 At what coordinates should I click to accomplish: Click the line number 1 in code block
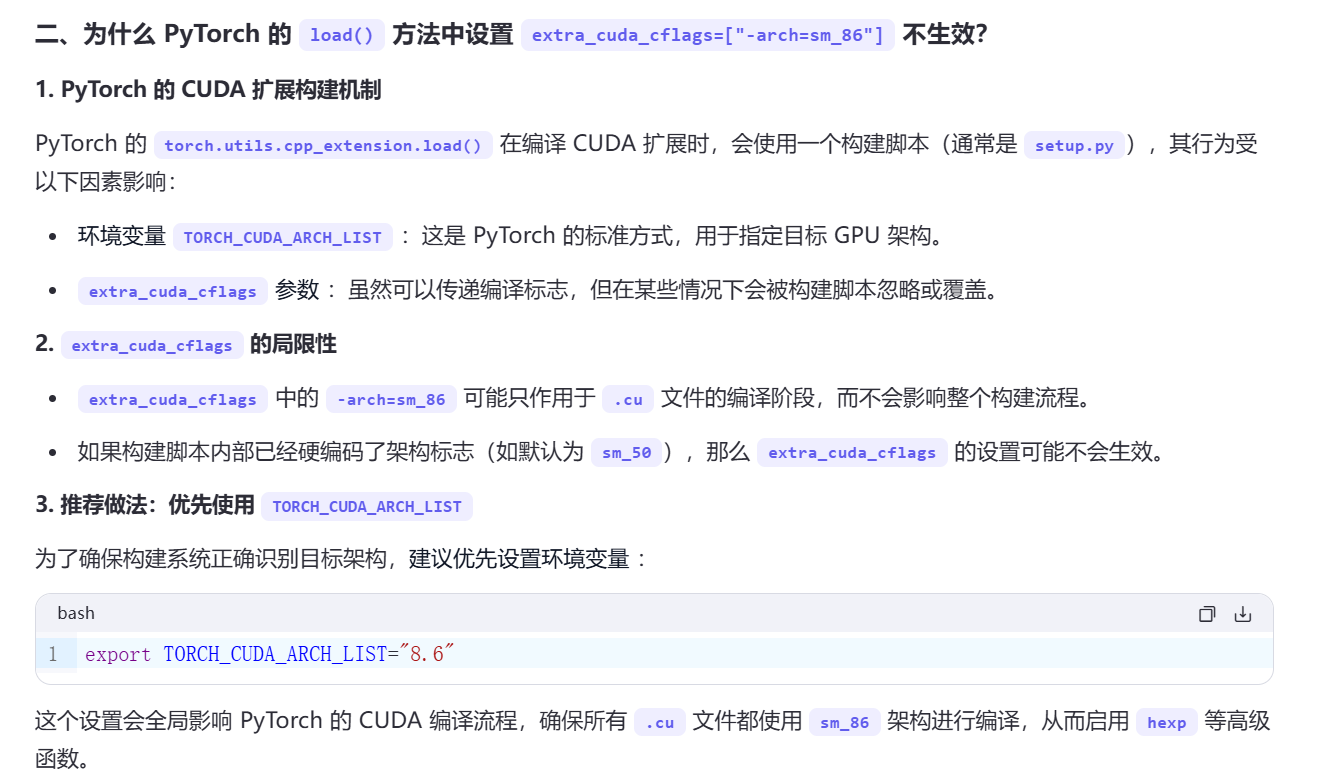click(53, 655)
